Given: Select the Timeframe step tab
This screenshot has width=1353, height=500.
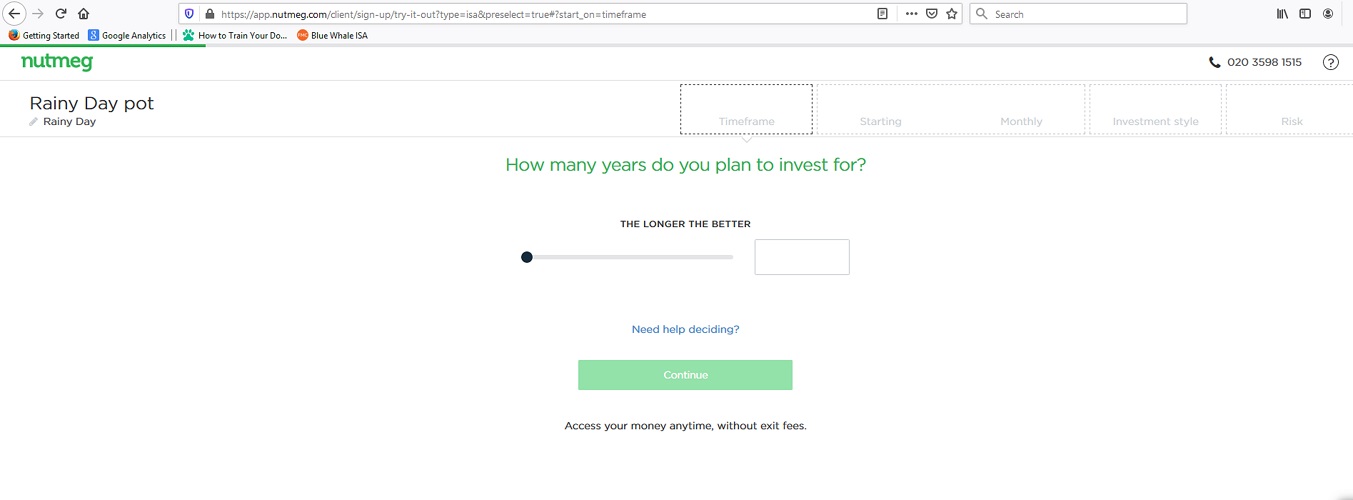Looking at the screenshot, I should coord(746,110).
